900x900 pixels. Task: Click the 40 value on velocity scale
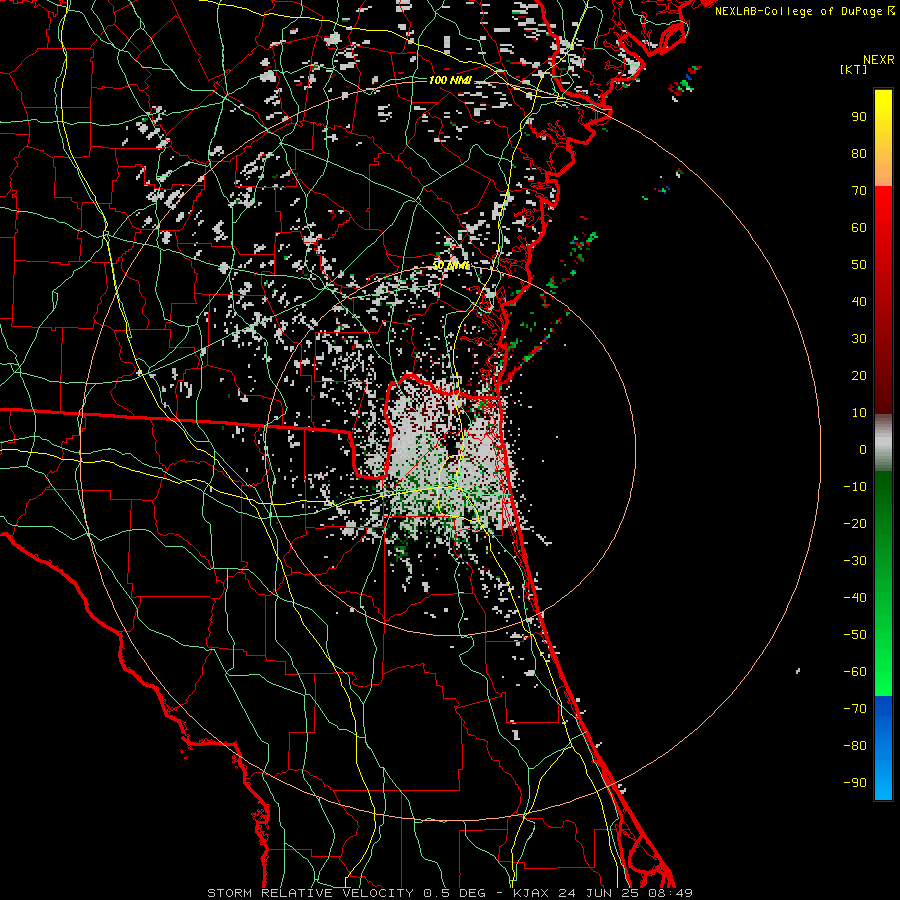(x=859, y=302)
